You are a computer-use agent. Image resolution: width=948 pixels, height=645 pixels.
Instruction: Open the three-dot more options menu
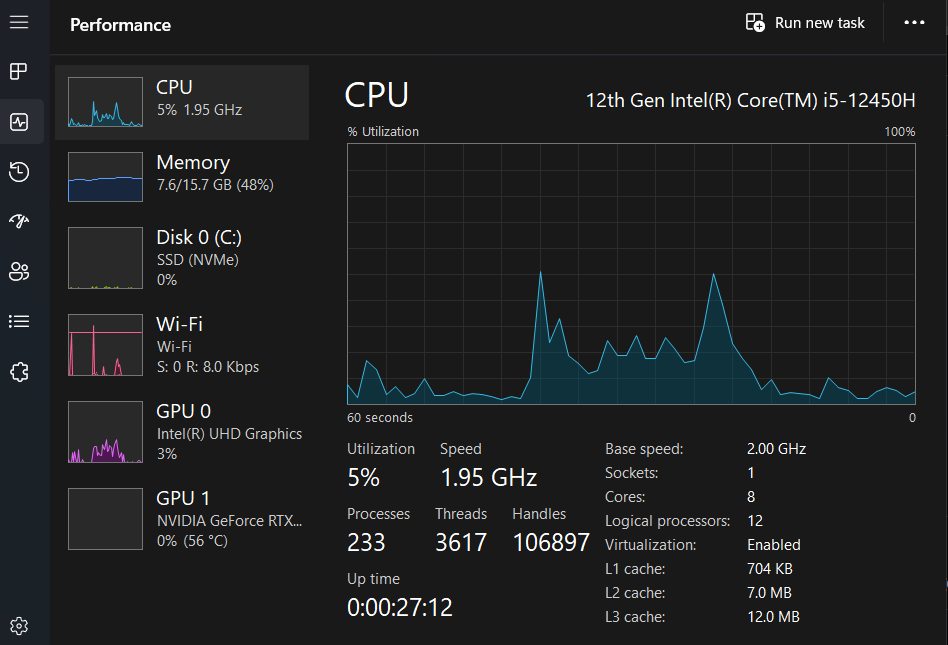point(914,22)
